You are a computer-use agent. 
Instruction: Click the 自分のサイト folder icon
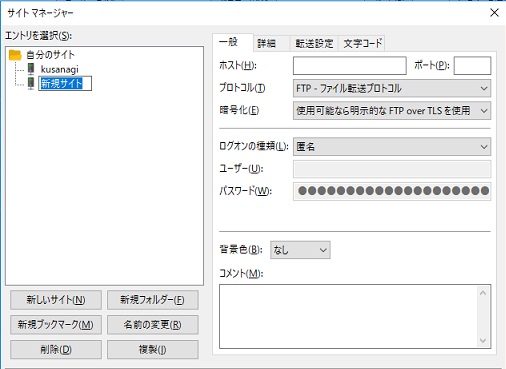[15, 55]
